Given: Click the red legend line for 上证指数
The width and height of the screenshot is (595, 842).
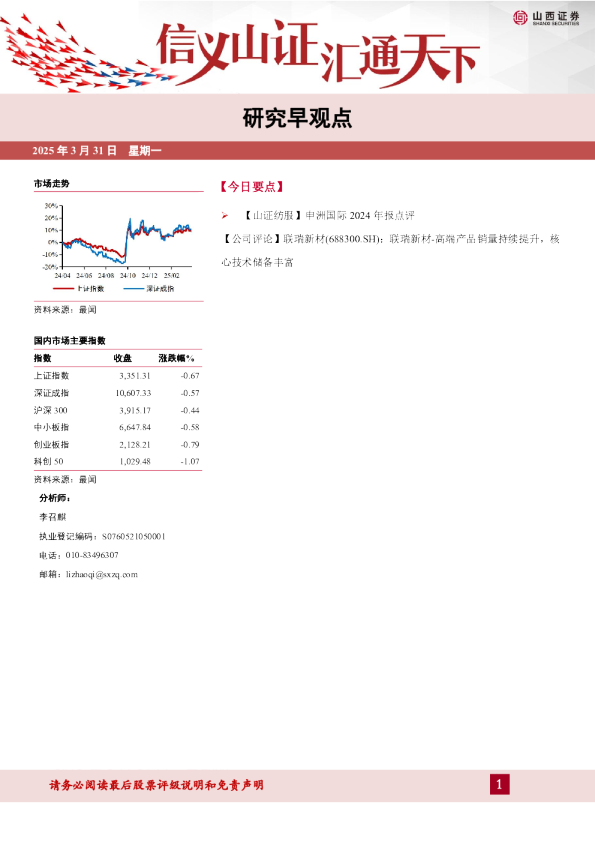Looking at the screenshot, I should (x=63, y=289).
